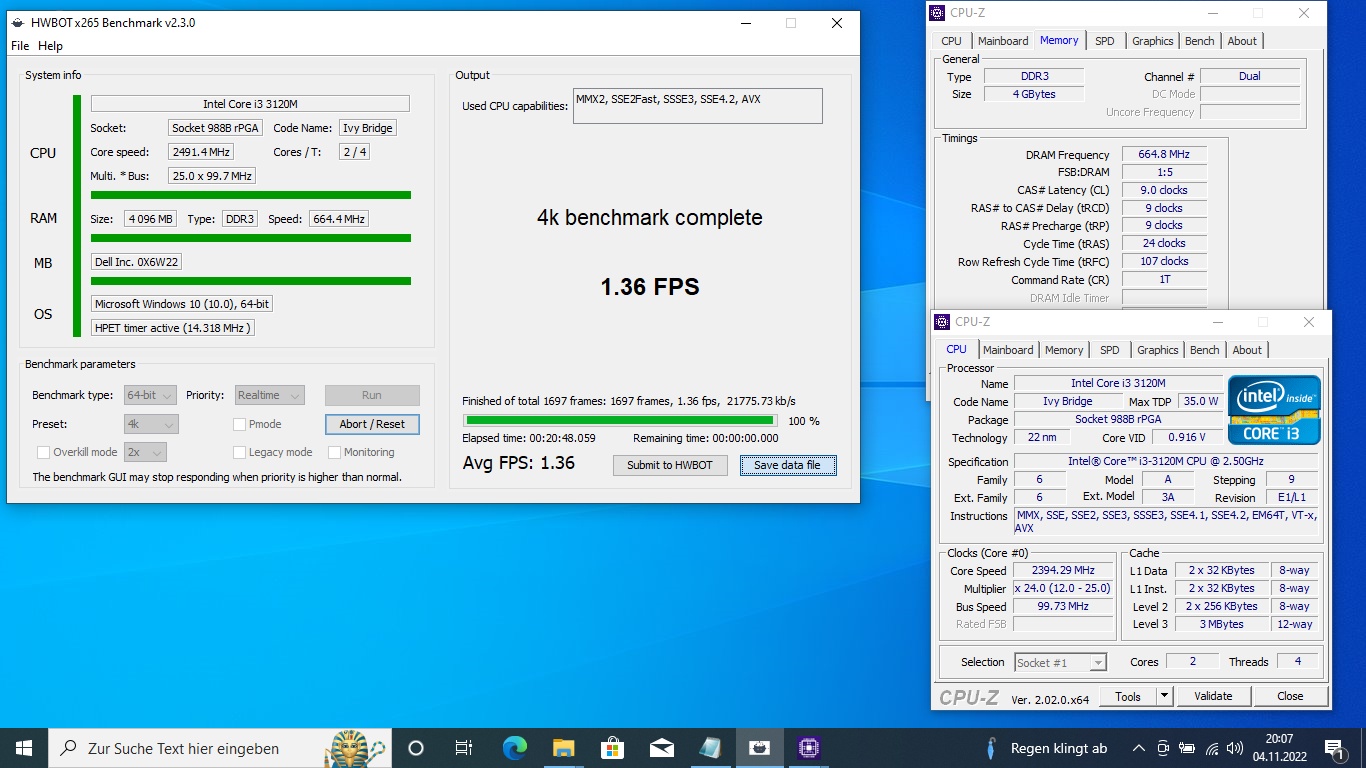
Task: Click the Run button
Action: point(372,395)
